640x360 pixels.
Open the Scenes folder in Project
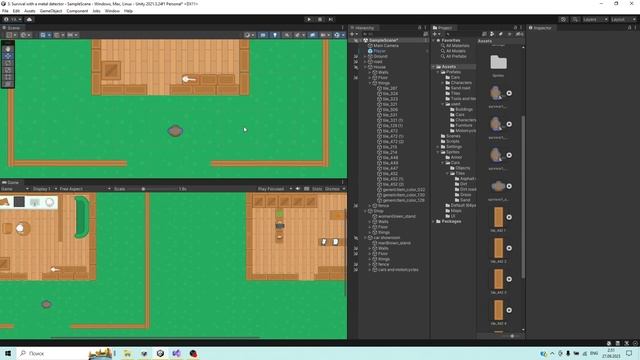click(453, 136)
